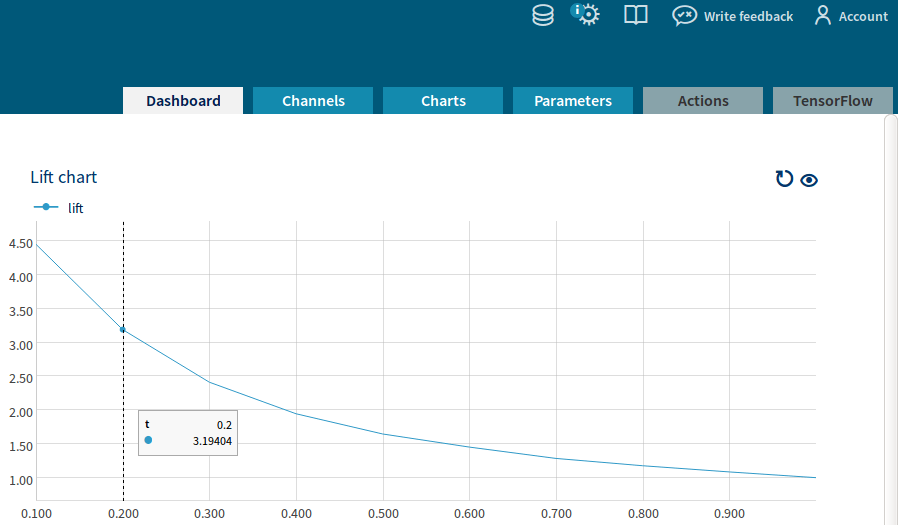
Task: Open the documentation book icon
Action: (x=636, y=16)
